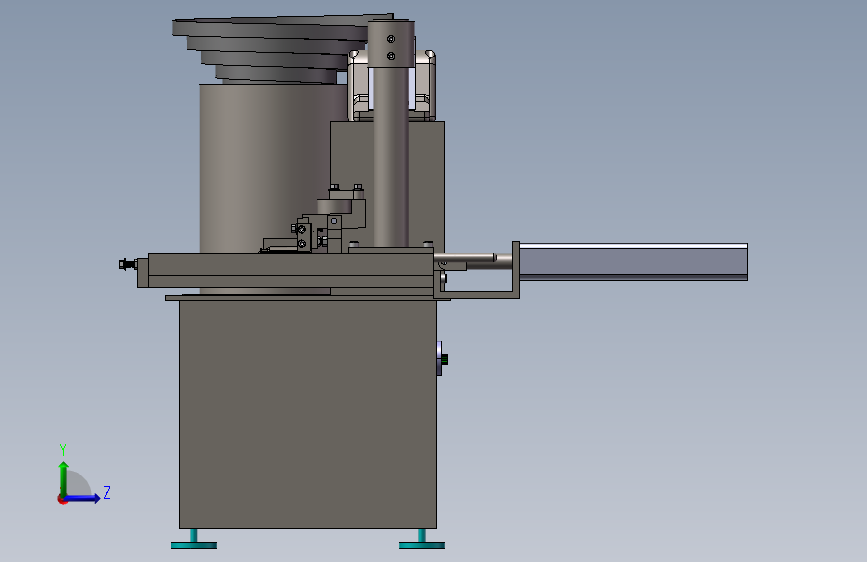
Task: Select the vibratory bowl spiral top
Action: [271, 49]
